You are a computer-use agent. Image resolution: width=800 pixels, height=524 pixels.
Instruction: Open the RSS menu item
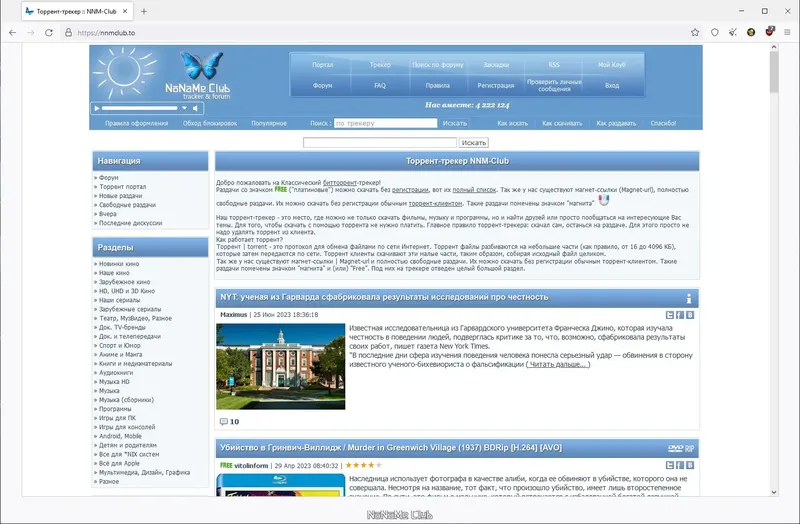(554, 65)
